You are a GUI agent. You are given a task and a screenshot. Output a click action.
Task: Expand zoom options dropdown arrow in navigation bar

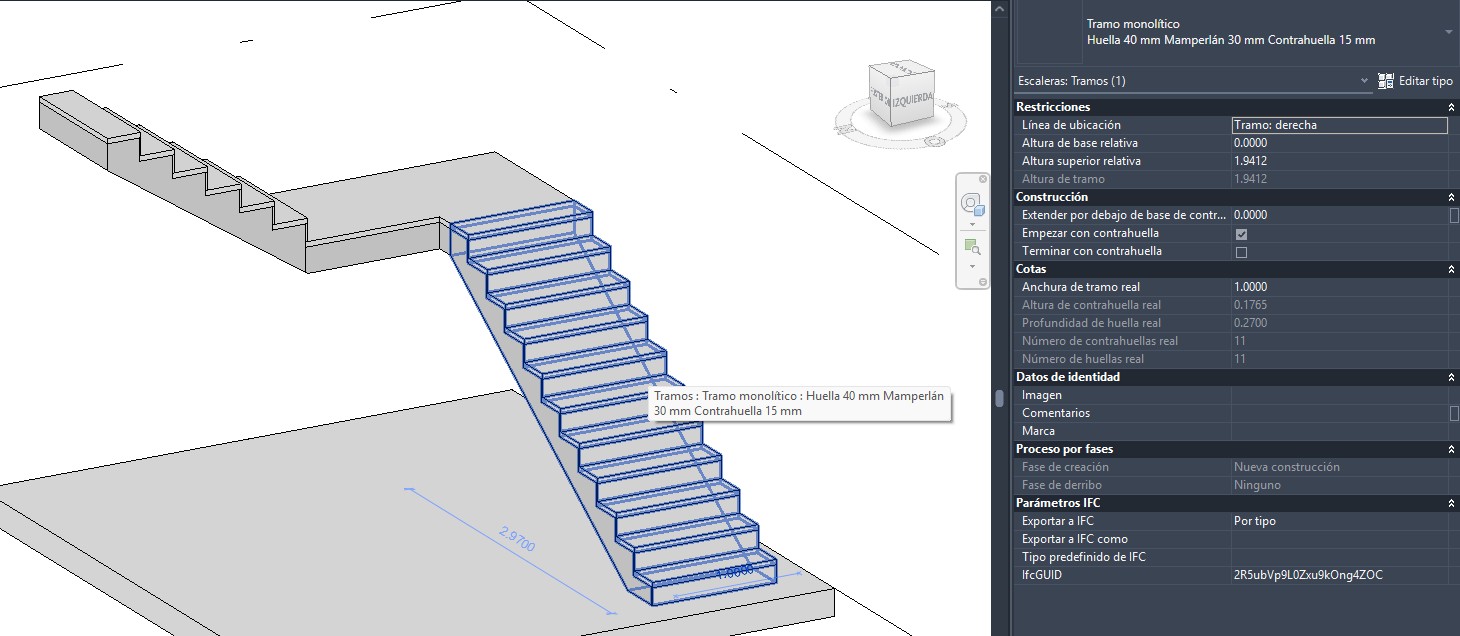point(972,266)
